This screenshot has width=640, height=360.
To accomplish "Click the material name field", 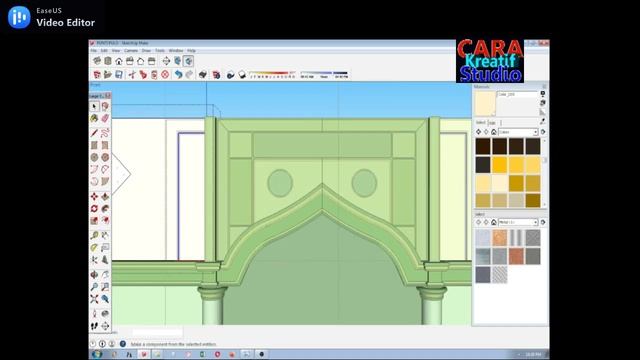I will click(x=517, y=94).
